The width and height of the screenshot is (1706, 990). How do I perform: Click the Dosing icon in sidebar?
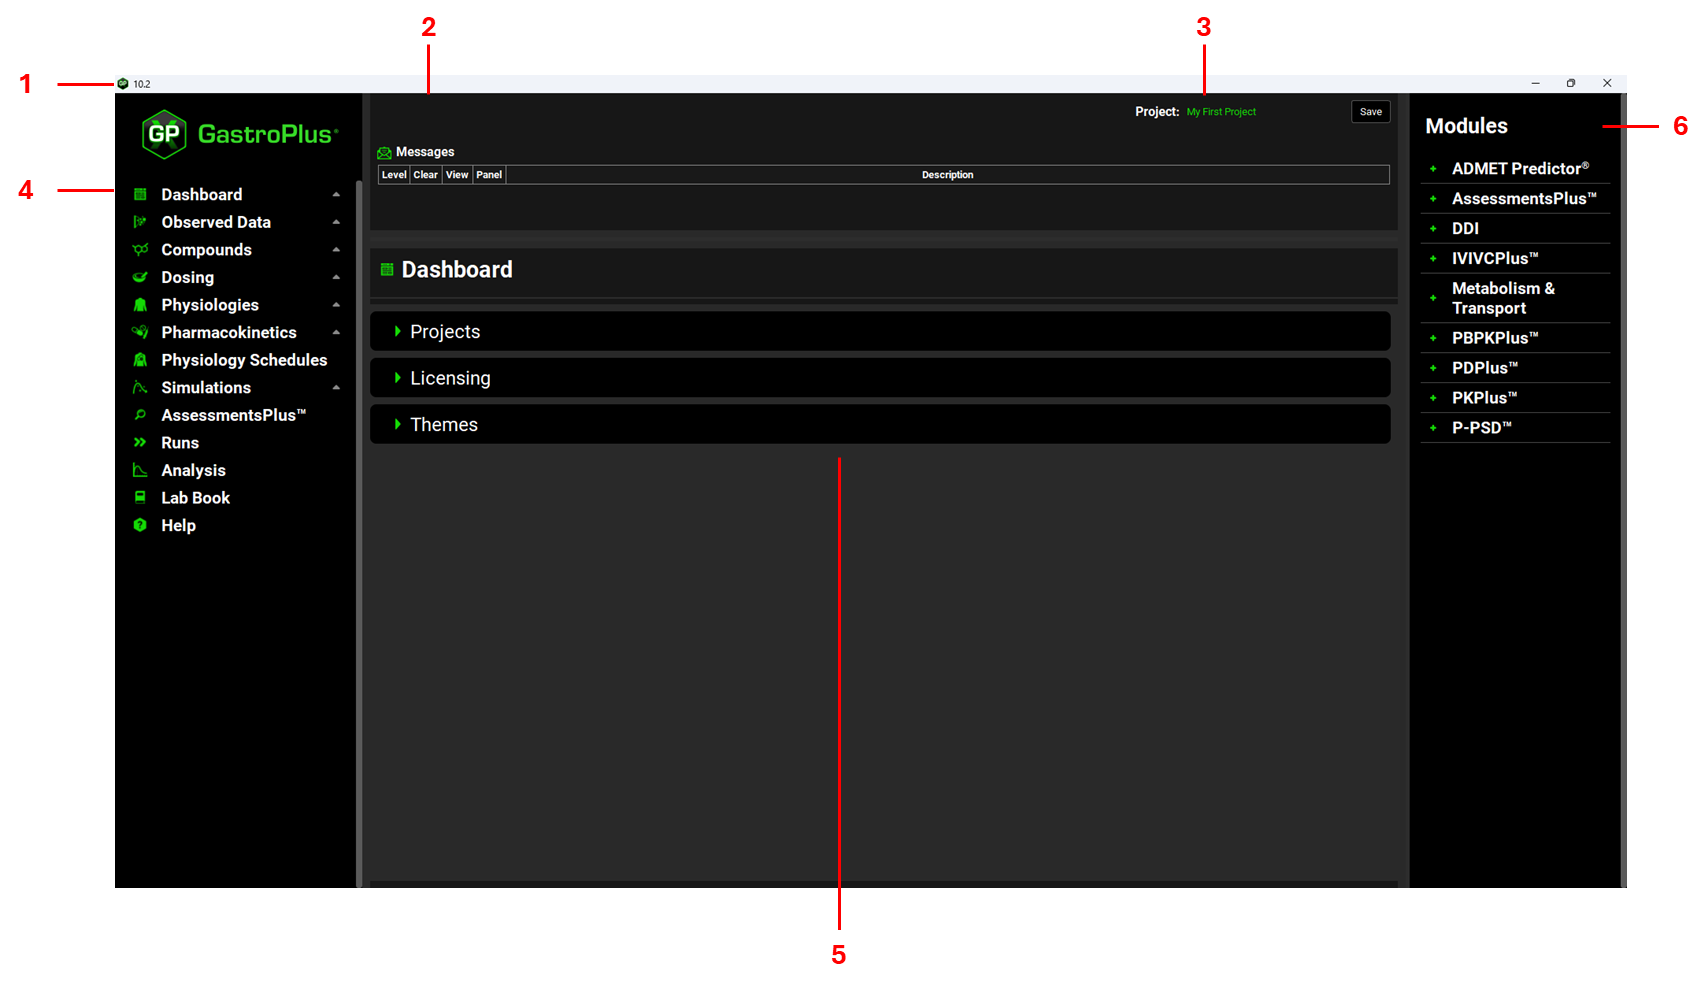point(140,277)
